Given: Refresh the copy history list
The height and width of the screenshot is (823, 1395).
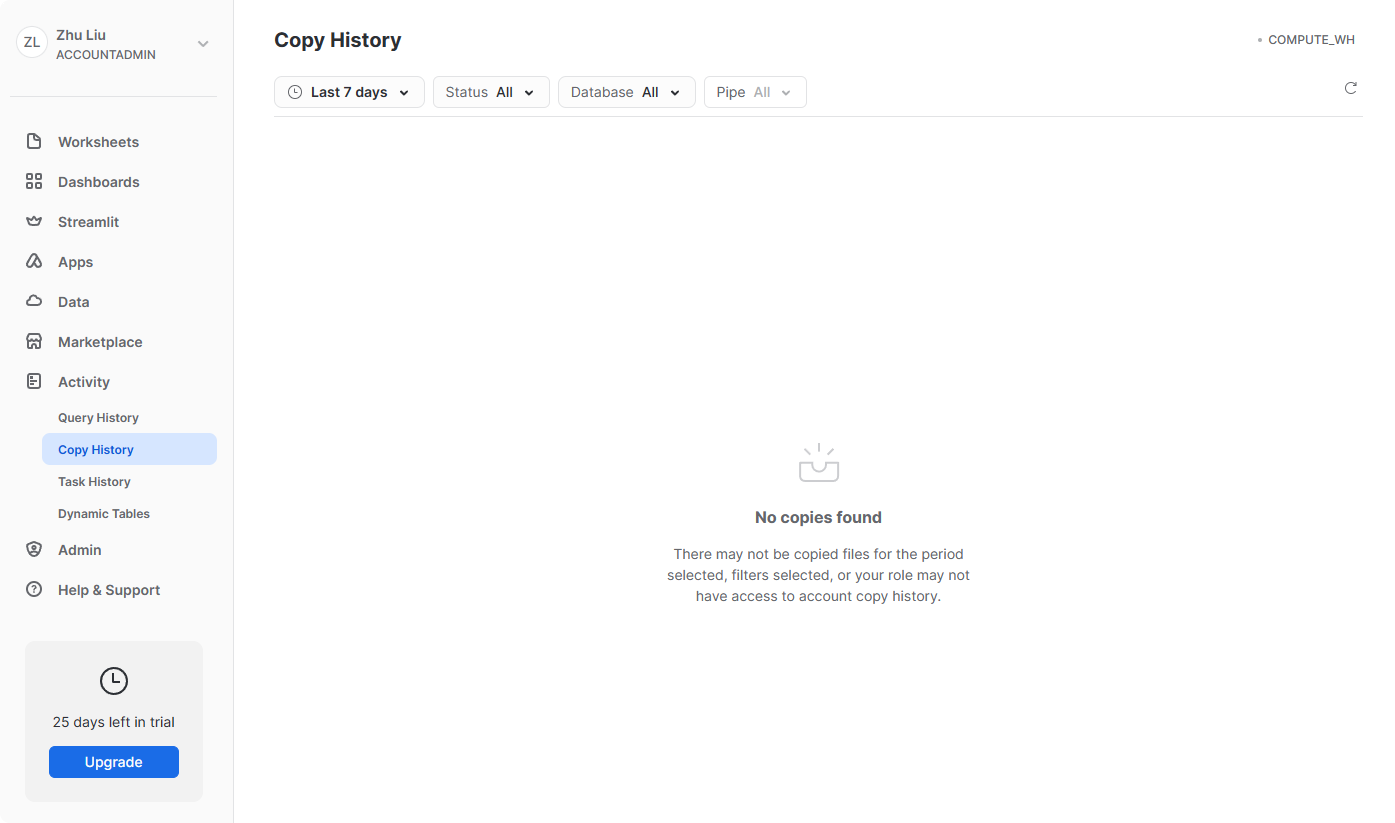Looking at the screenshot, I should 1350,88.
